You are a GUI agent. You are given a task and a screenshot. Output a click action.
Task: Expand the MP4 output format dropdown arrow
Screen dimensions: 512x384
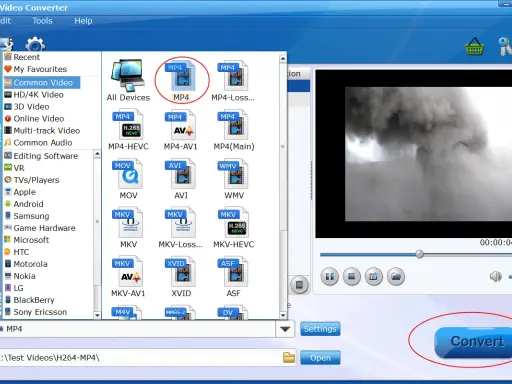coord(285,329)
